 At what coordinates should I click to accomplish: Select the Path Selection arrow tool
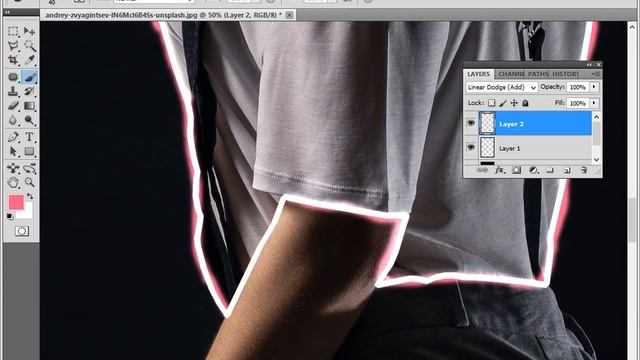point(13,151)
